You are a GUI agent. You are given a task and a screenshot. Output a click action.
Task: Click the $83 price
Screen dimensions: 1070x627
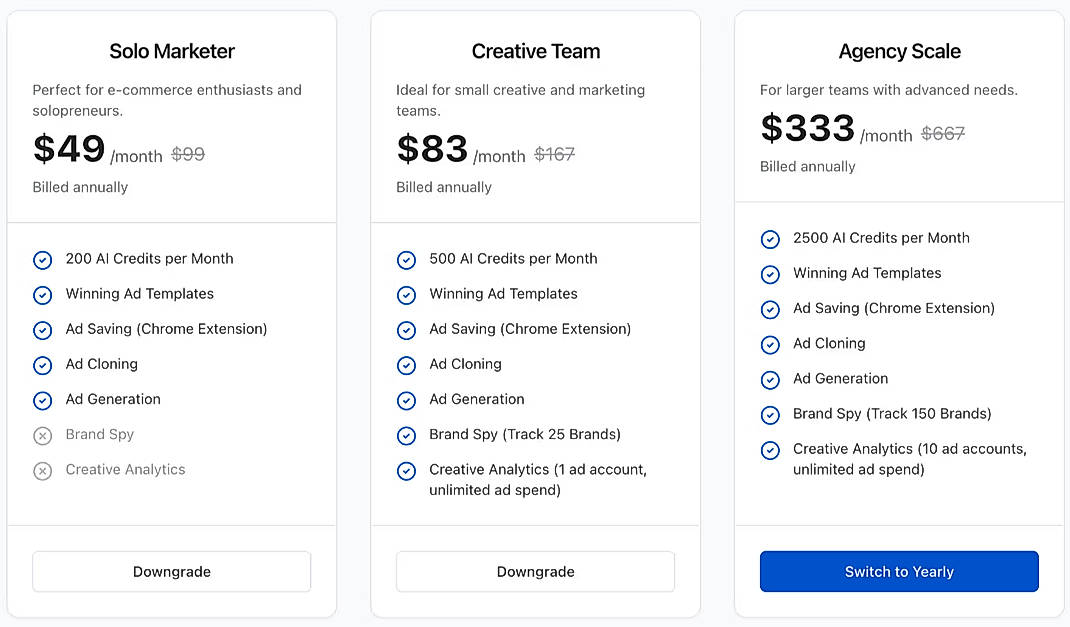(432, 148)
